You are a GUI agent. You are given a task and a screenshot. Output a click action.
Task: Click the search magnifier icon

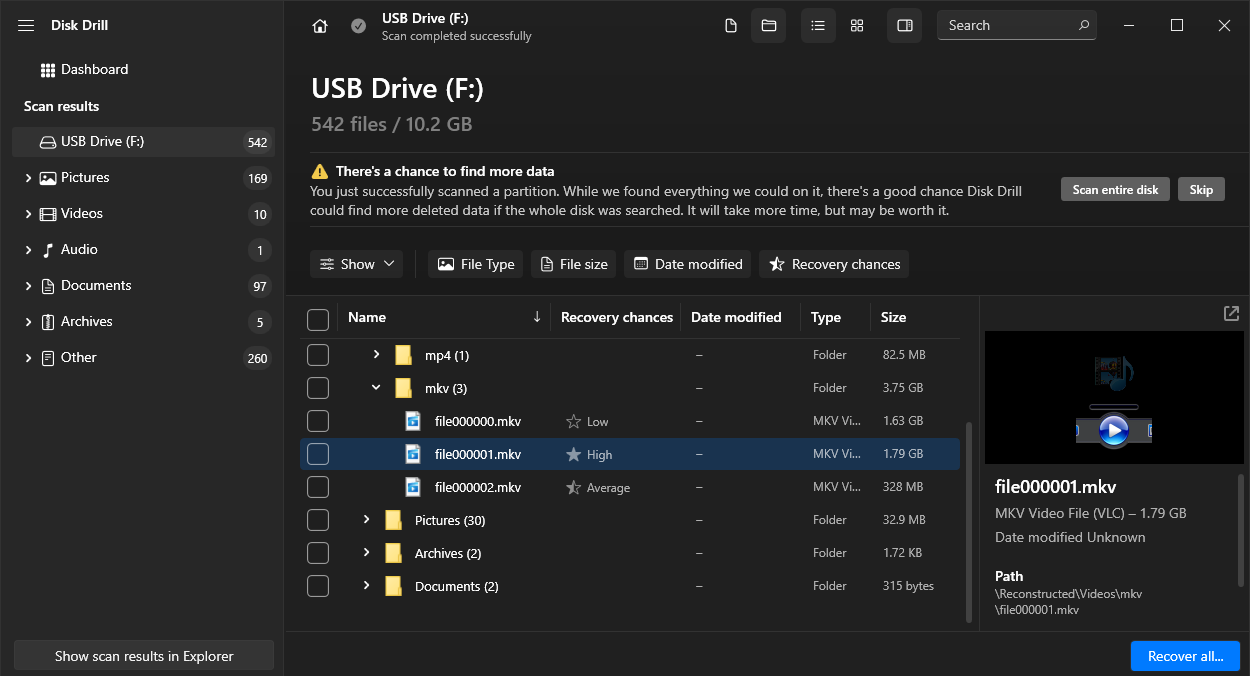(x=1083, y=25)
